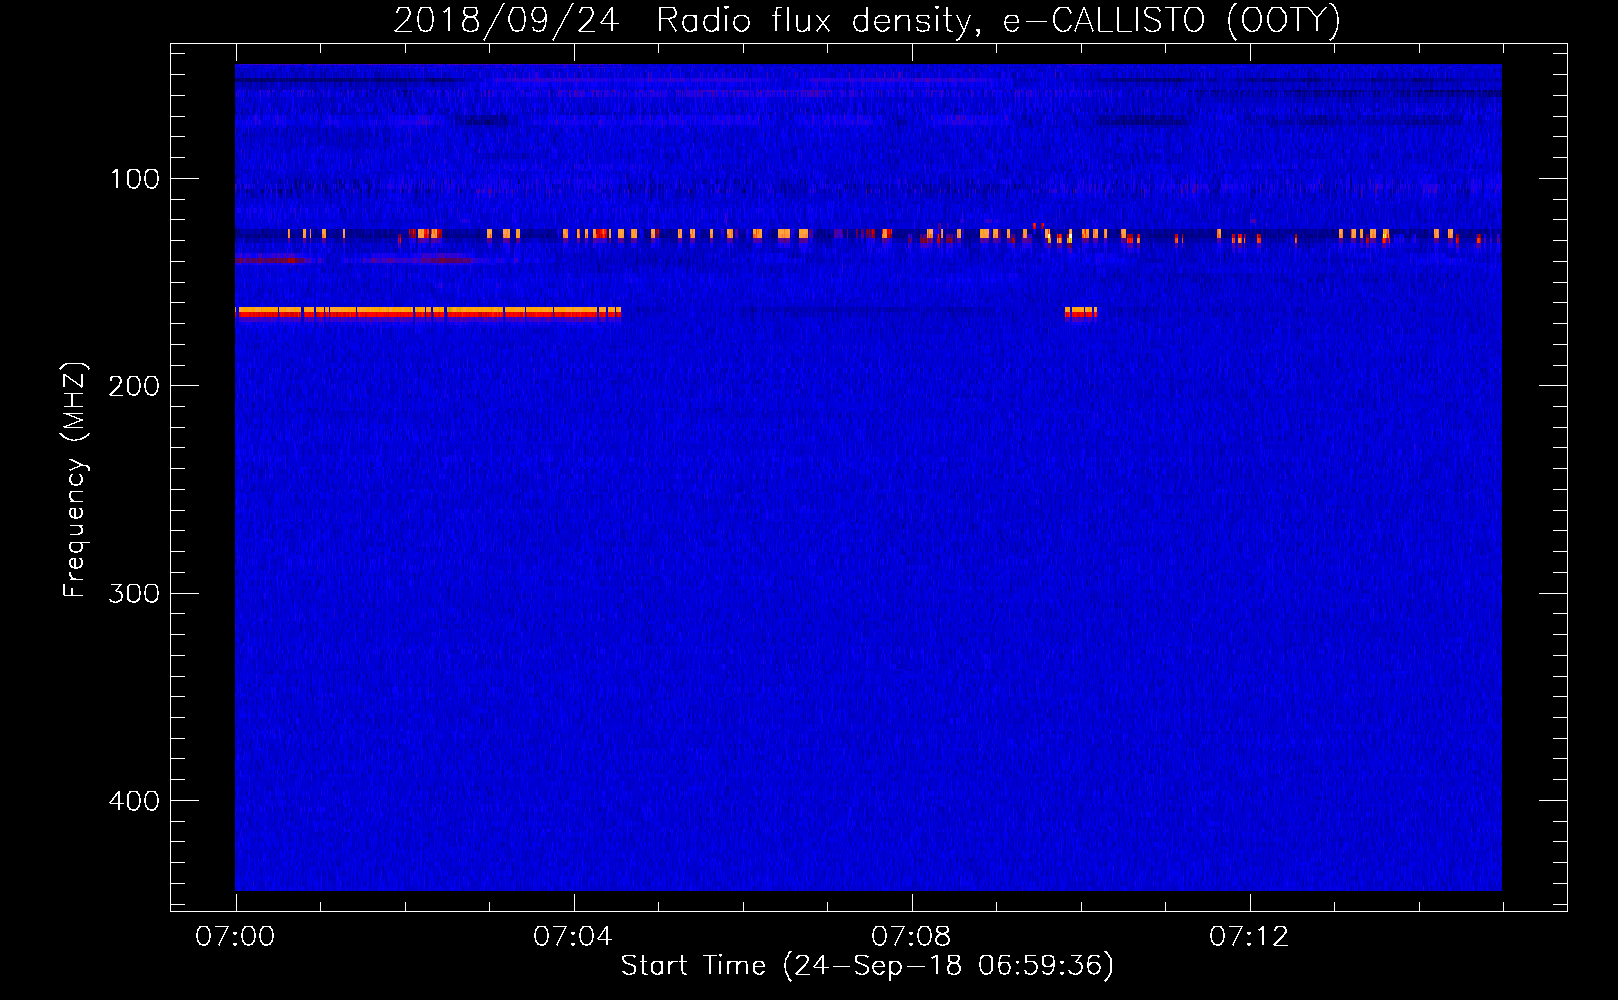Click the '300' frequency tick label
This screenshot has height=1000, width=1618.
pos(134,593)
